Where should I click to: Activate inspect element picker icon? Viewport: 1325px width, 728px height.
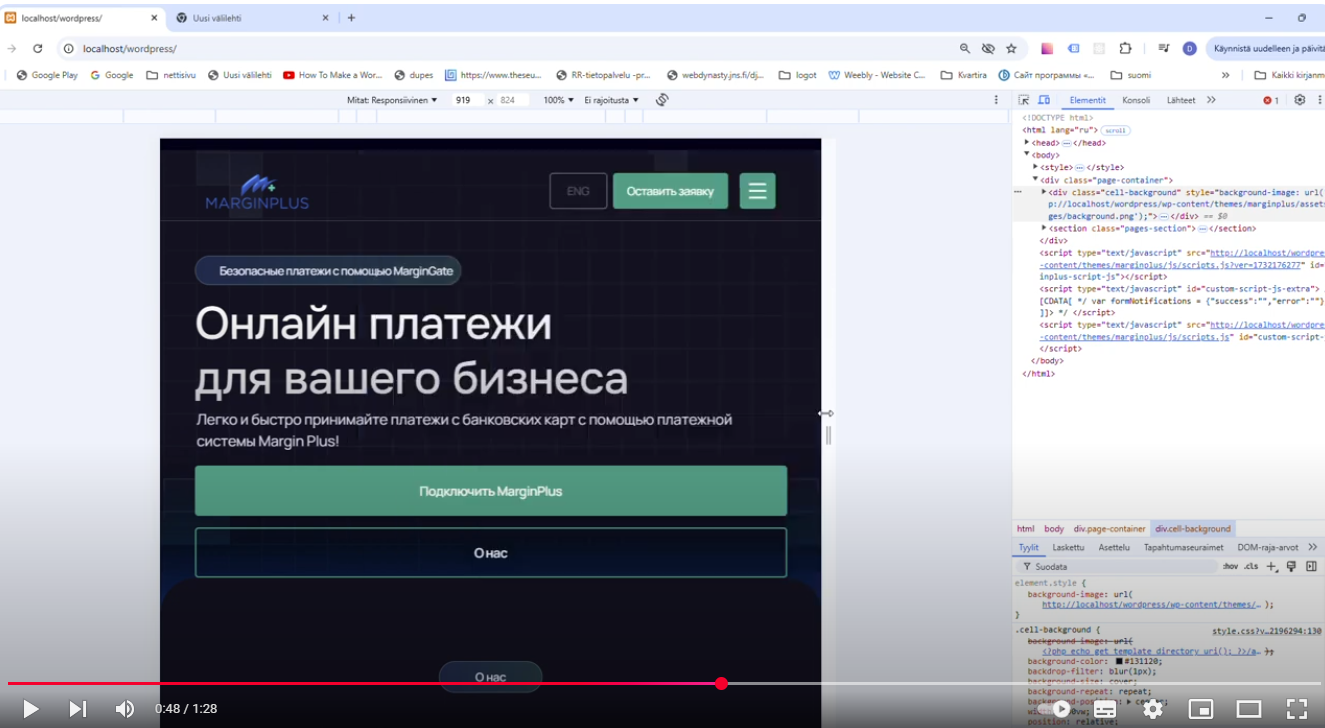pos(1024,100)
